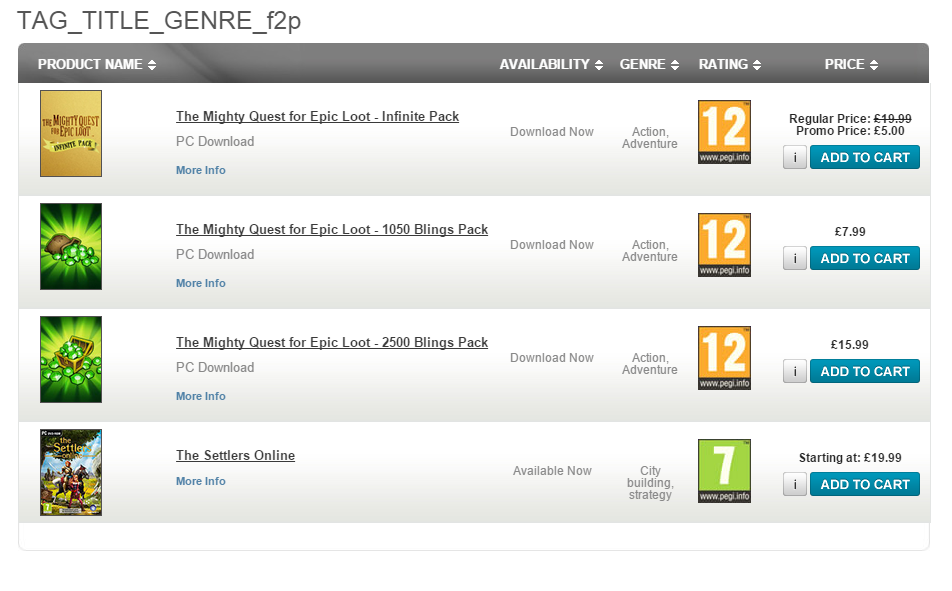This screenshot has height=591, width=952.
Task: Click PEGI 12 rating icon of 1050 Blings Pack
Action: [x=724, y=245]
